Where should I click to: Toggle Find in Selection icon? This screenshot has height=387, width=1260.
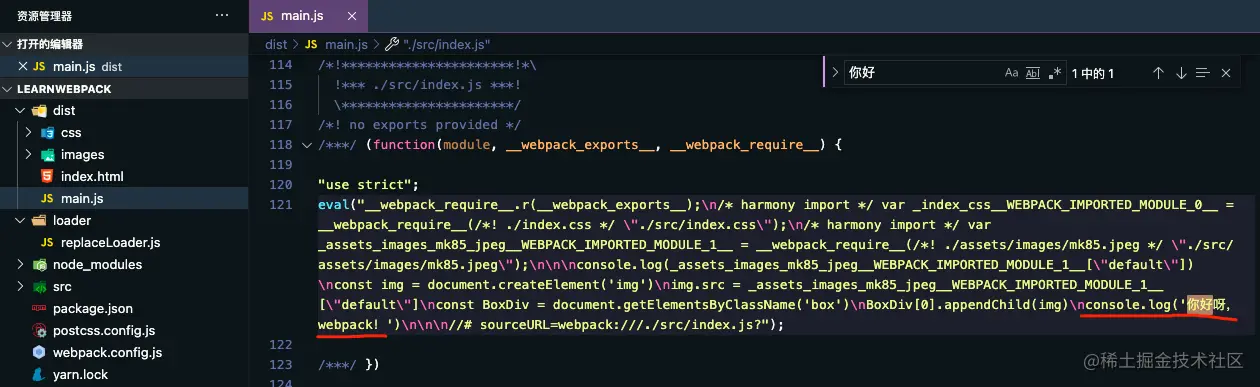(1203, 73)
